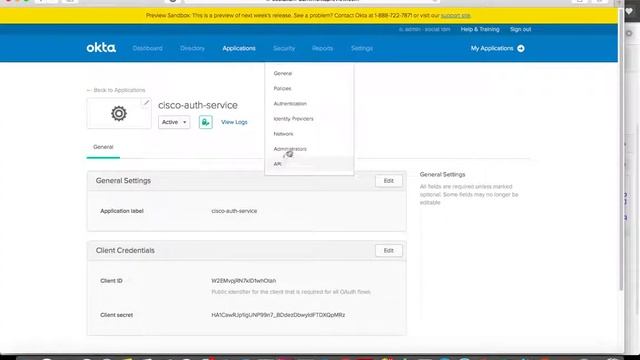
Task: Click the Application label value cisco-auth-service
Action: tap(234, 211)
